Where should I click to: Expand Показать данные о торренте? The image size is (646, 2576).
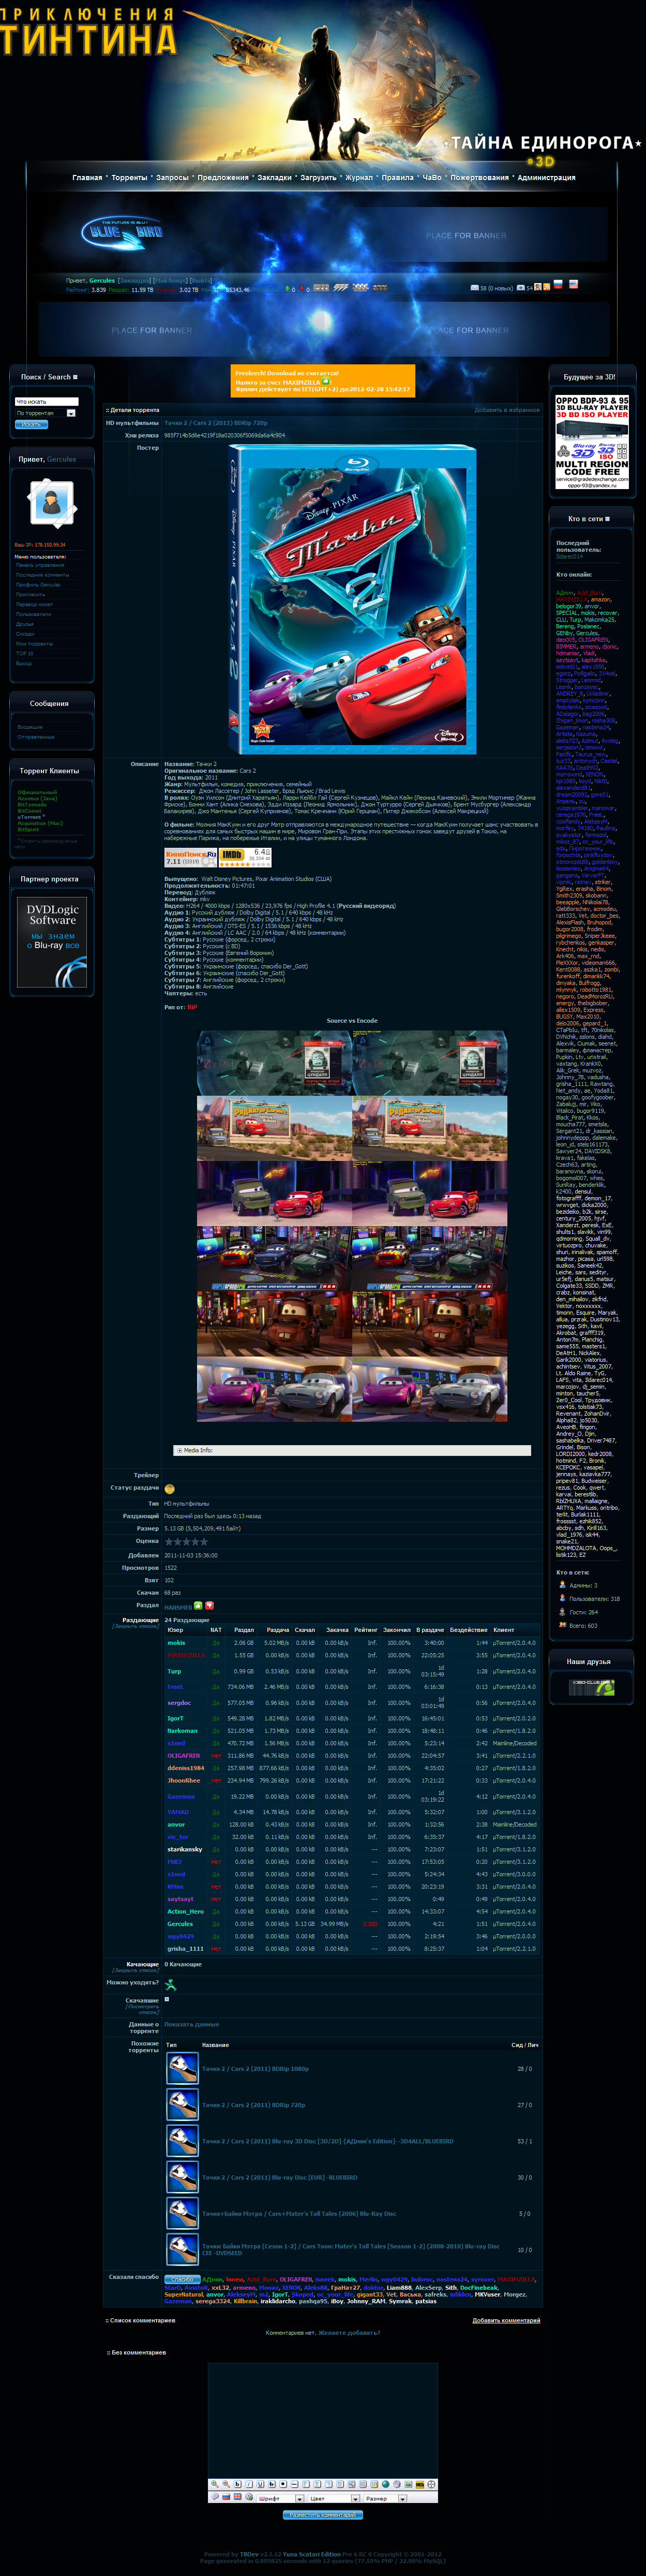[191, 2024]
